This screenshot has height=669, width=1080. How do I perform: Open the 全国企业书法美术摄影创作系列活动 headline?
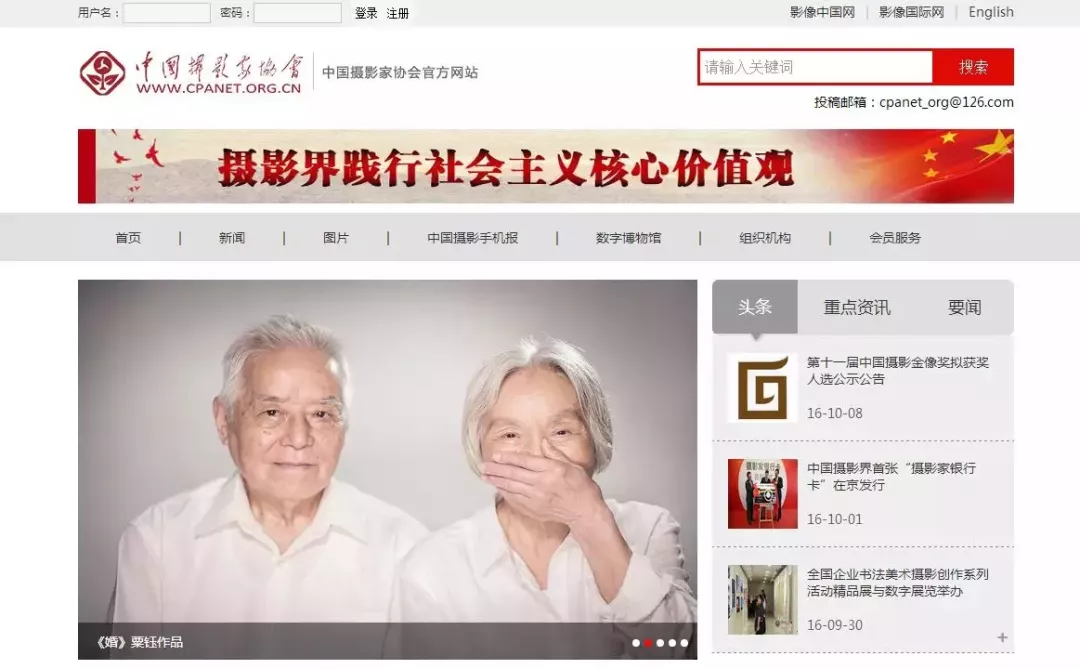[x=897, y=583]
